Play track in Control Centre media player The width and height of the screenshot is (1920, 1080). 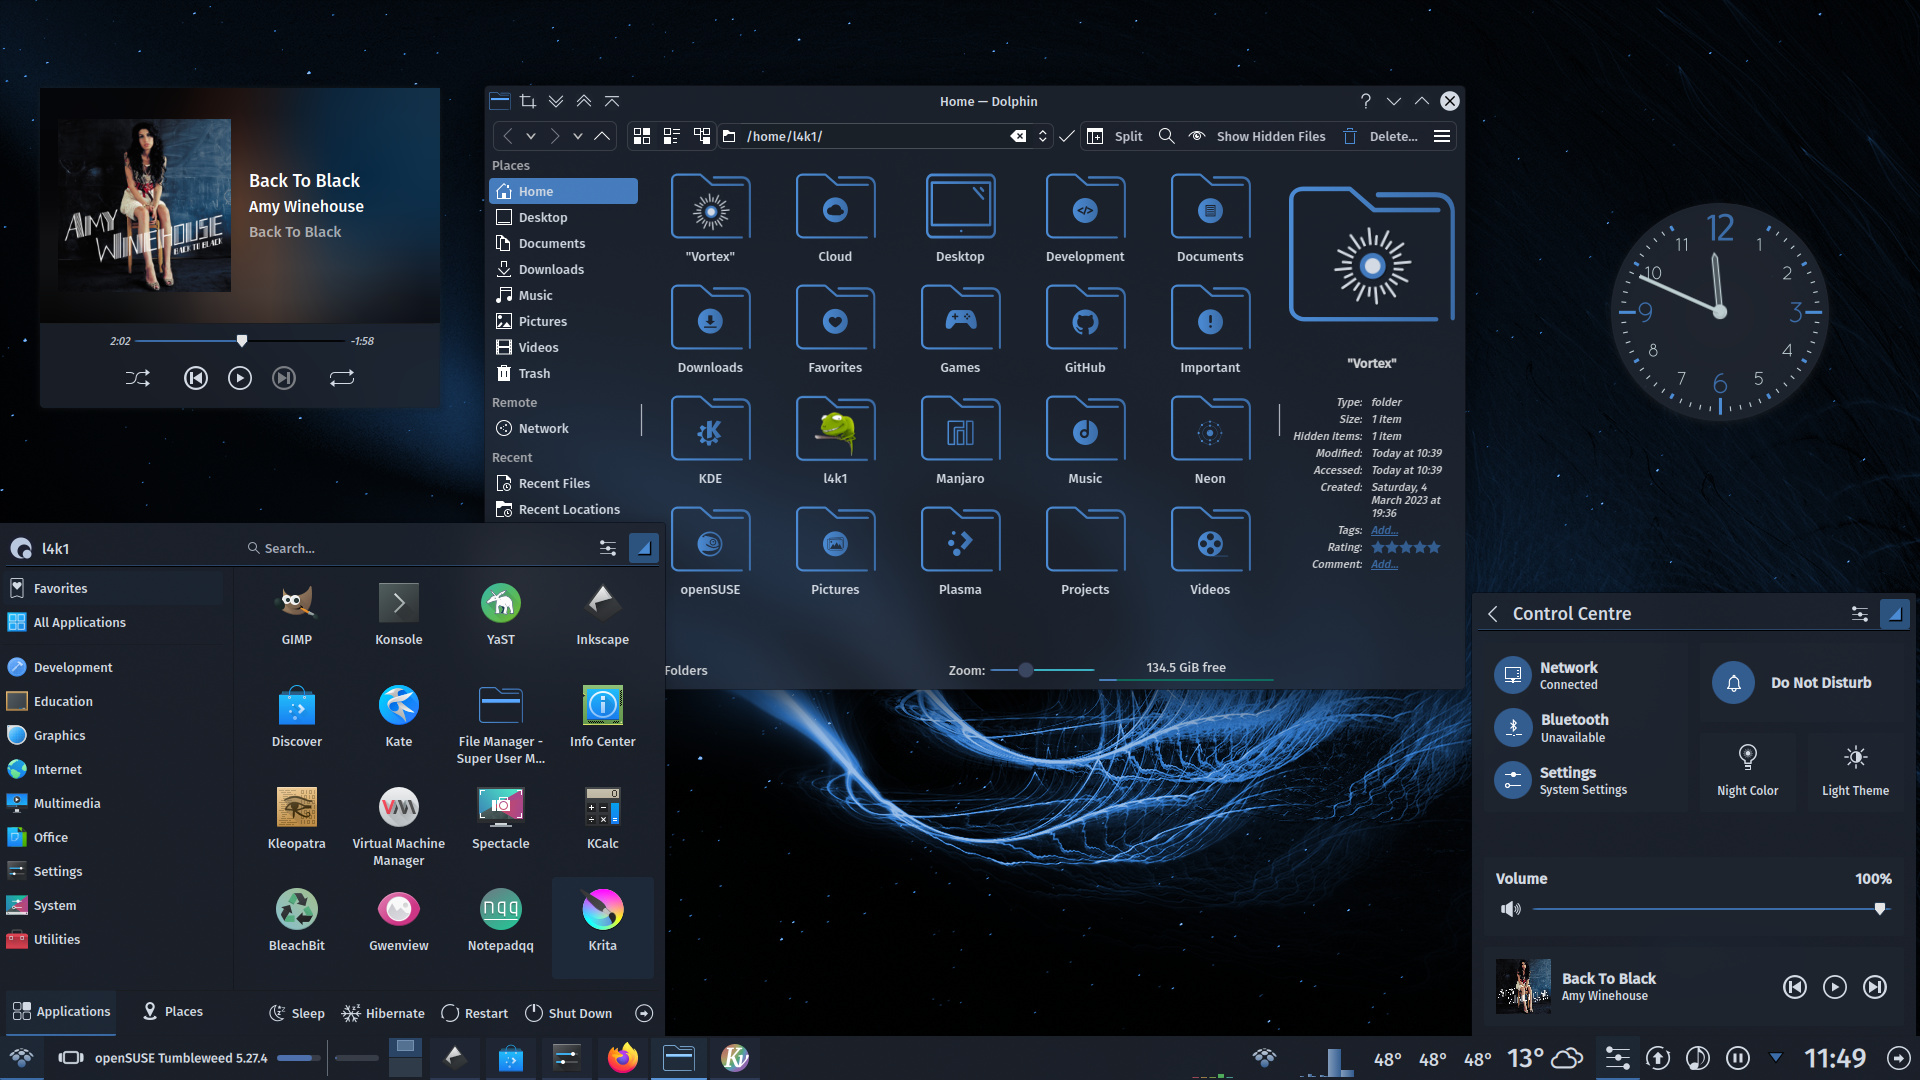coord(1834,987)
